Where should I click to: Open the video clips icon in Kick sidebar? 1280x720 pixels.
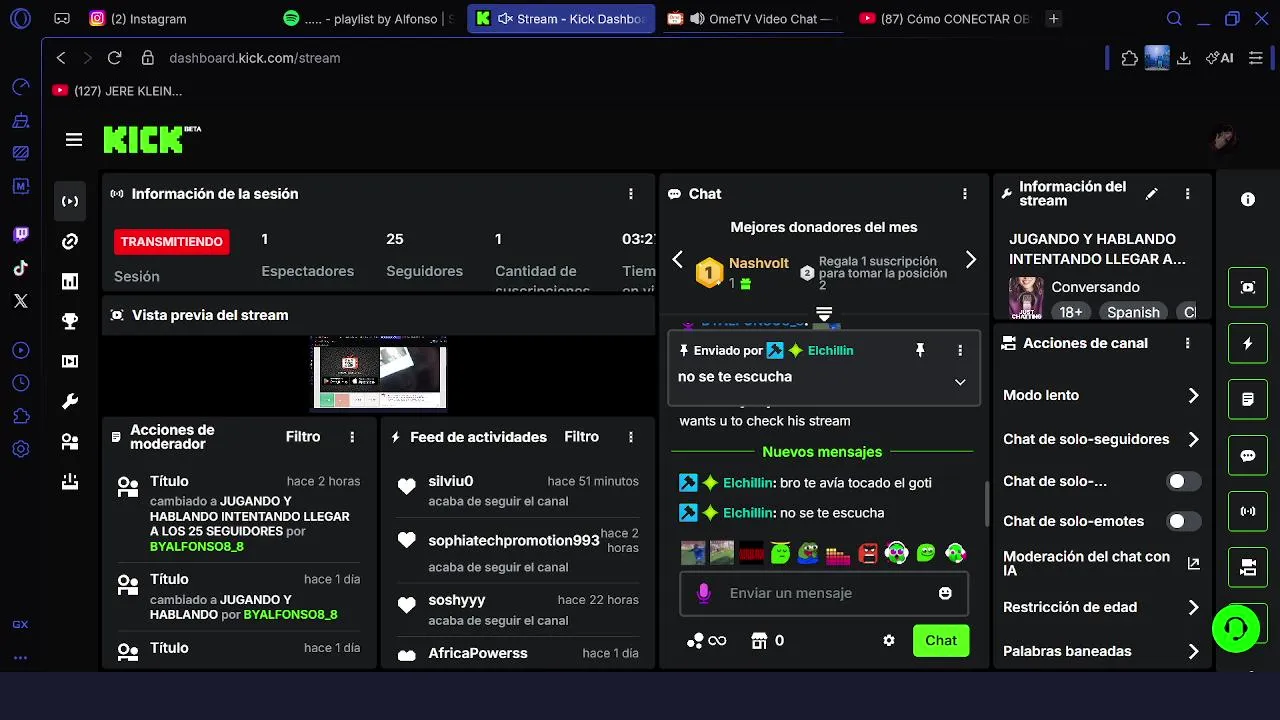[70, 361]
